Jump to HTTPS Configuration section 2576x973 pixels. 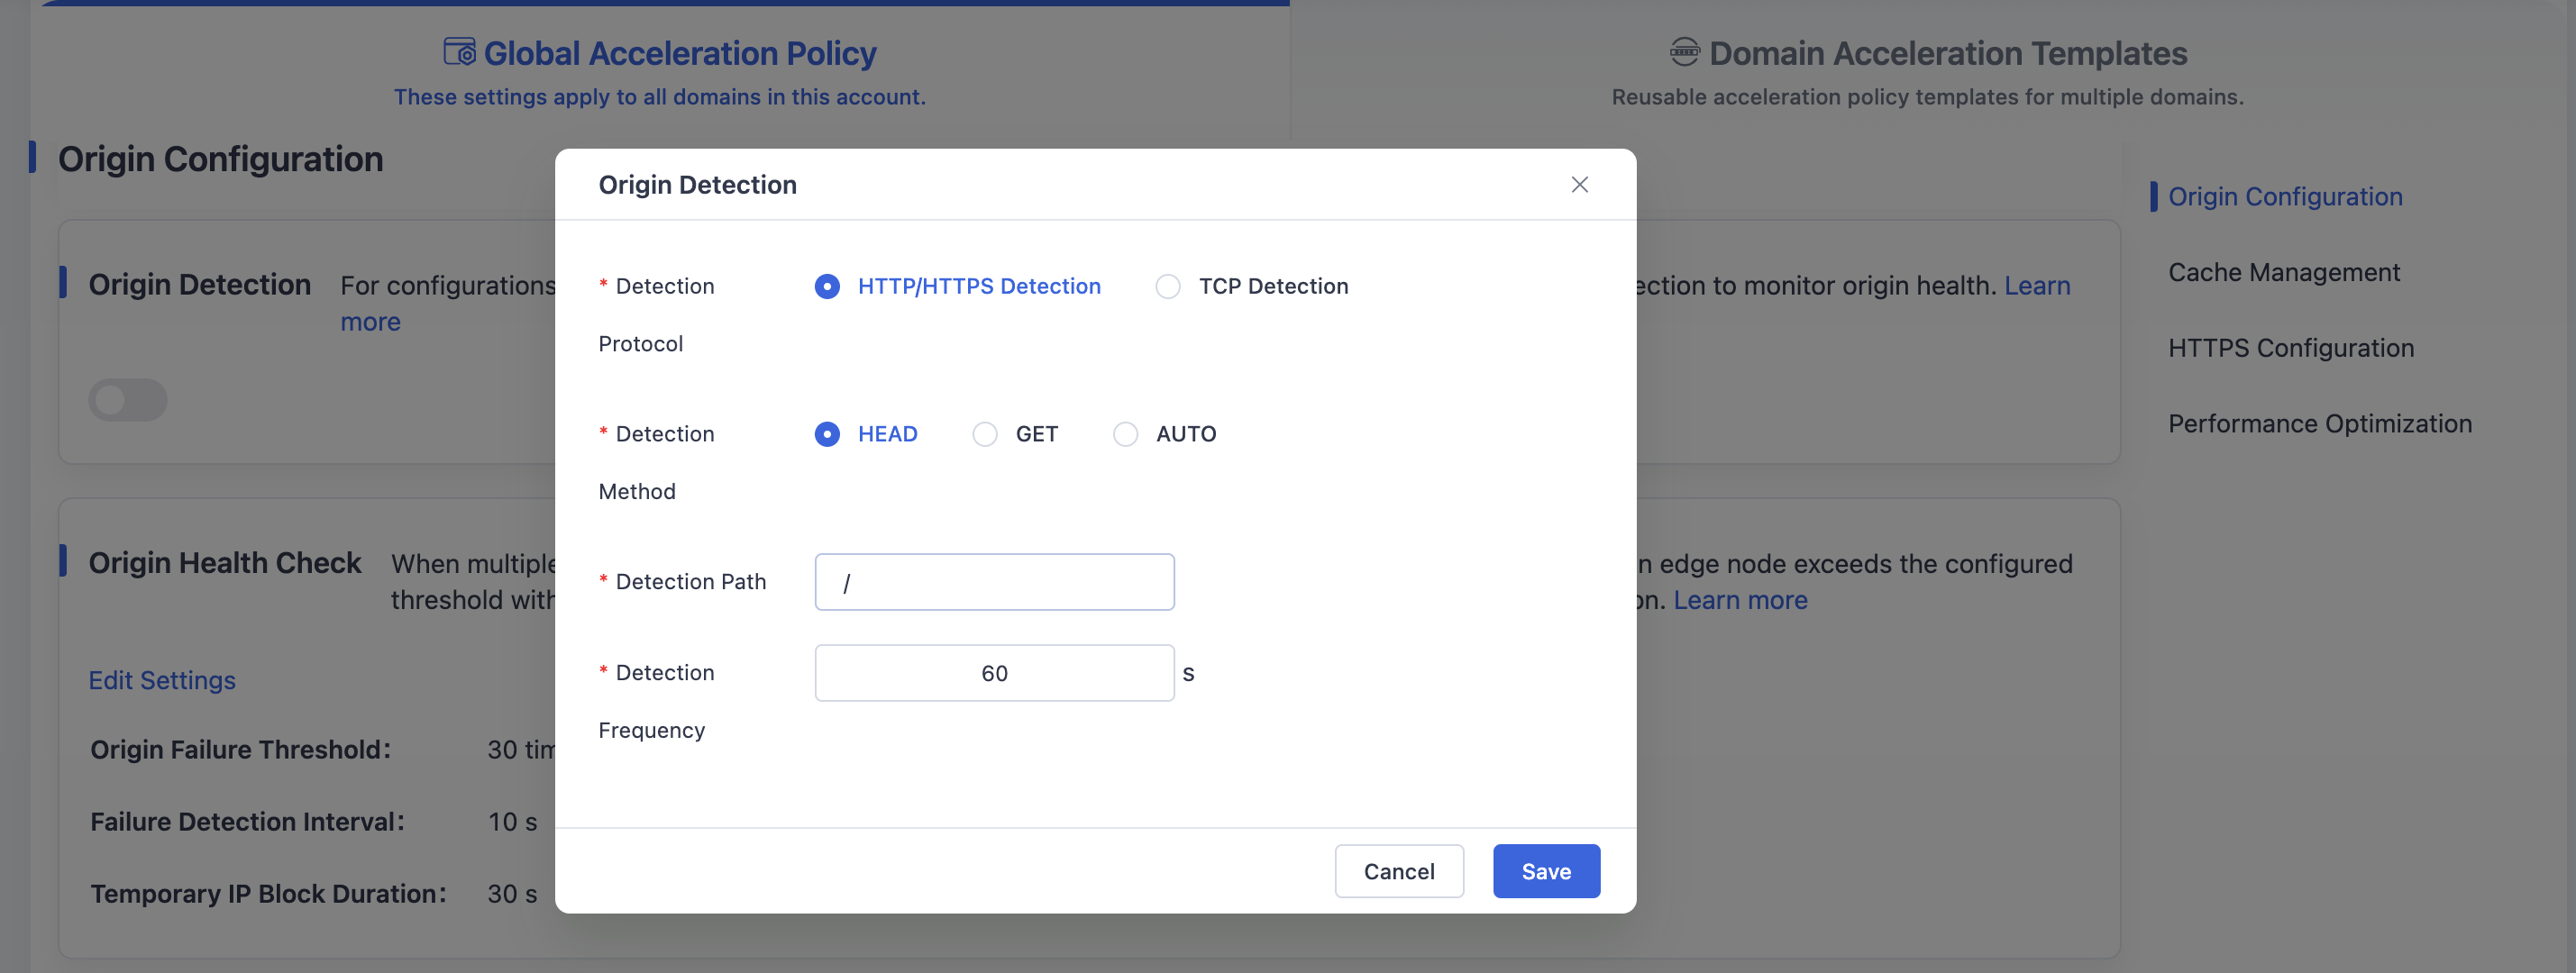point(2290,348)
